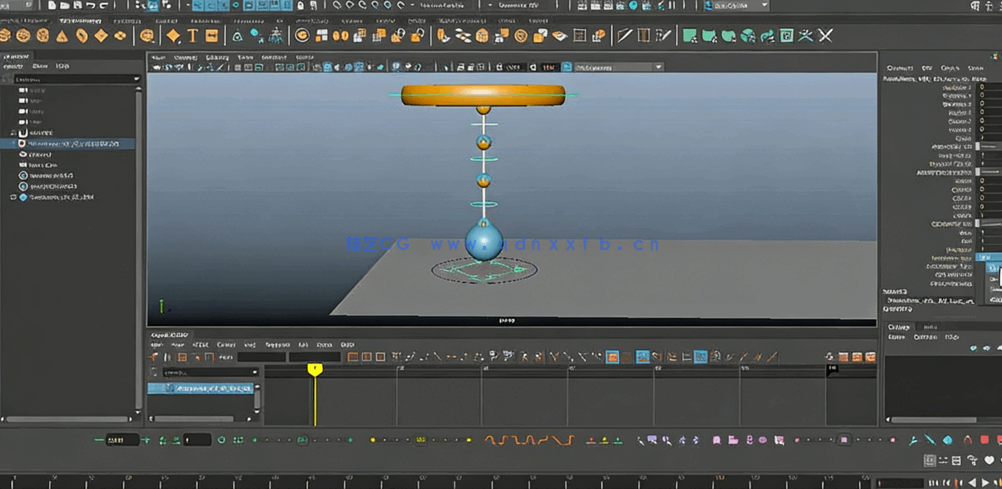Open the dropdown in the top right status line
Viewport: 1002px width, 489px height.
click(x=764, y=6)
